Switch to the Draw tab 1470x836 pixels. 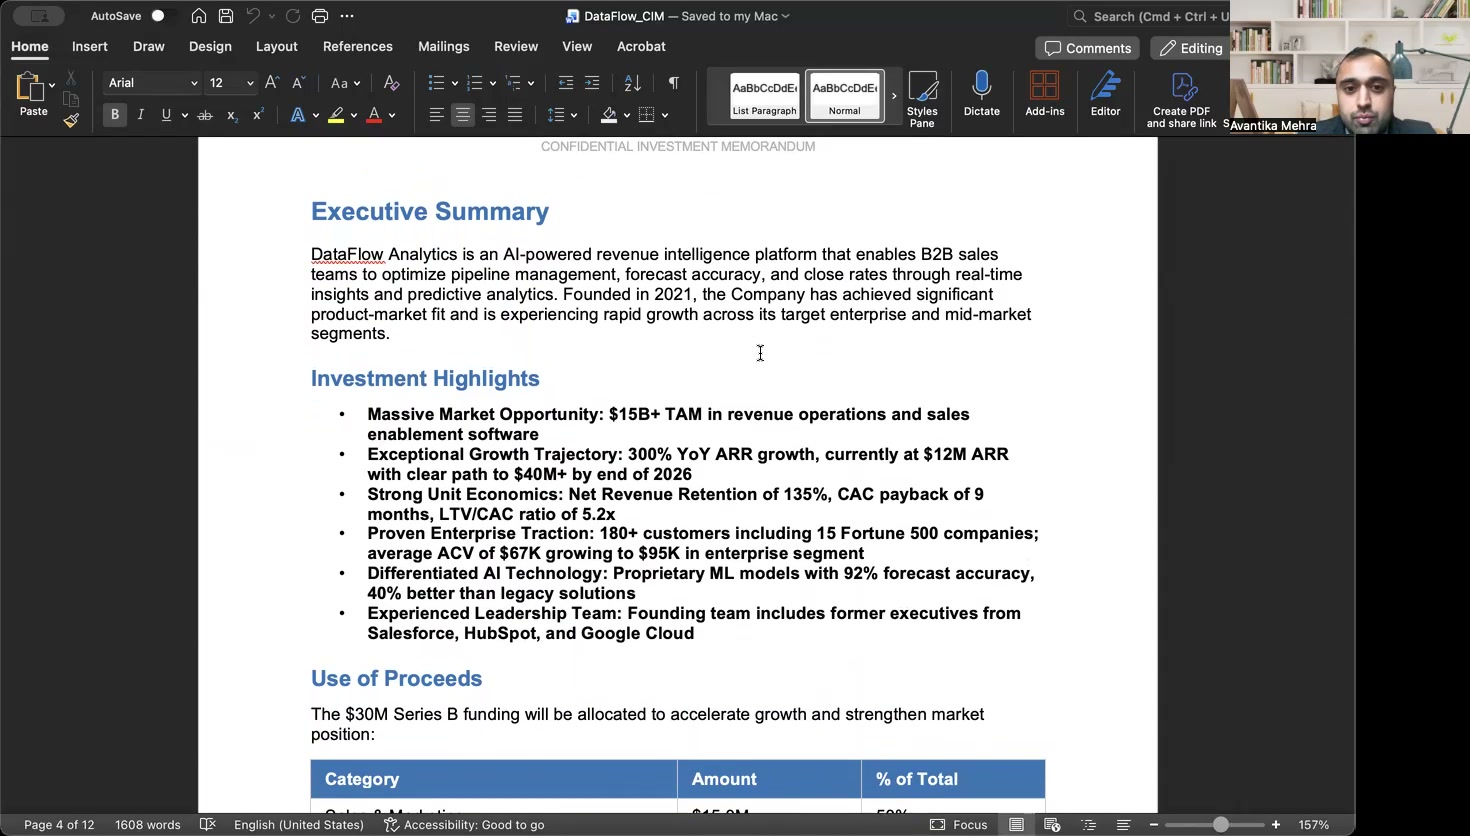tap(149, 46)
